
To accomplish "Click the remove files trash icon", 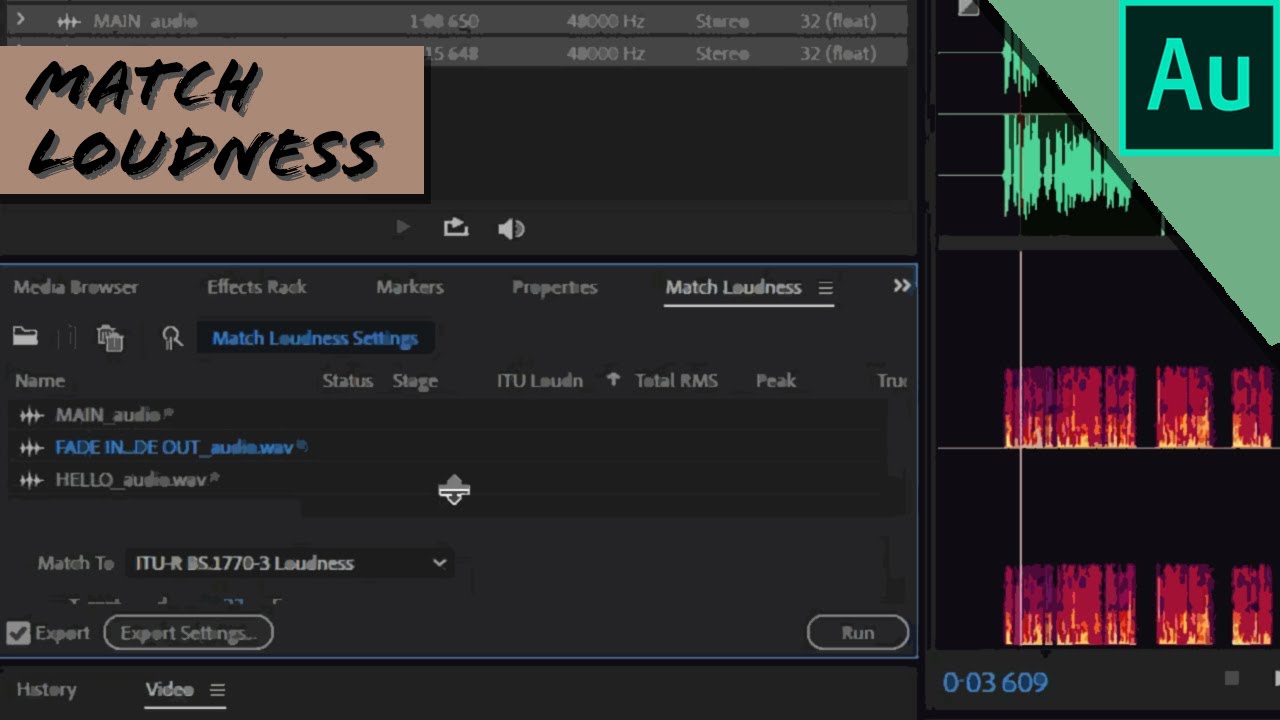I will click(x=110, y=338).
